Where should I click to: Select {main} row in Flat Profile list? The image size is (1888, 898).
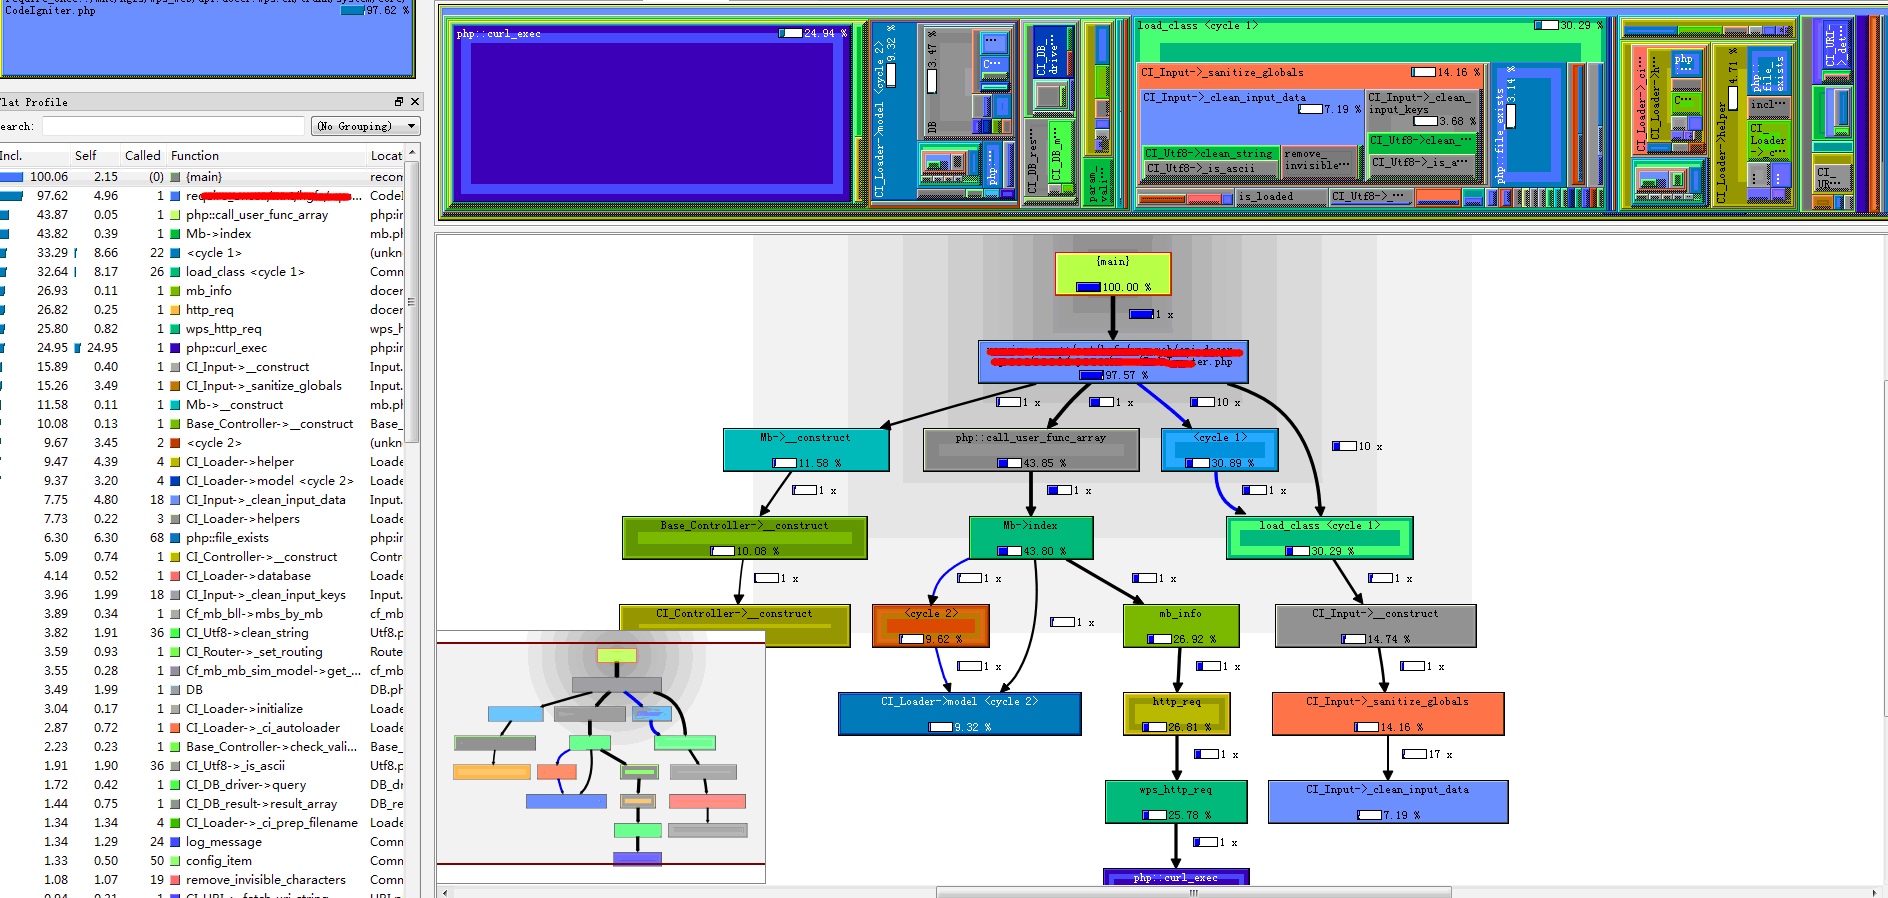[202, 177]
